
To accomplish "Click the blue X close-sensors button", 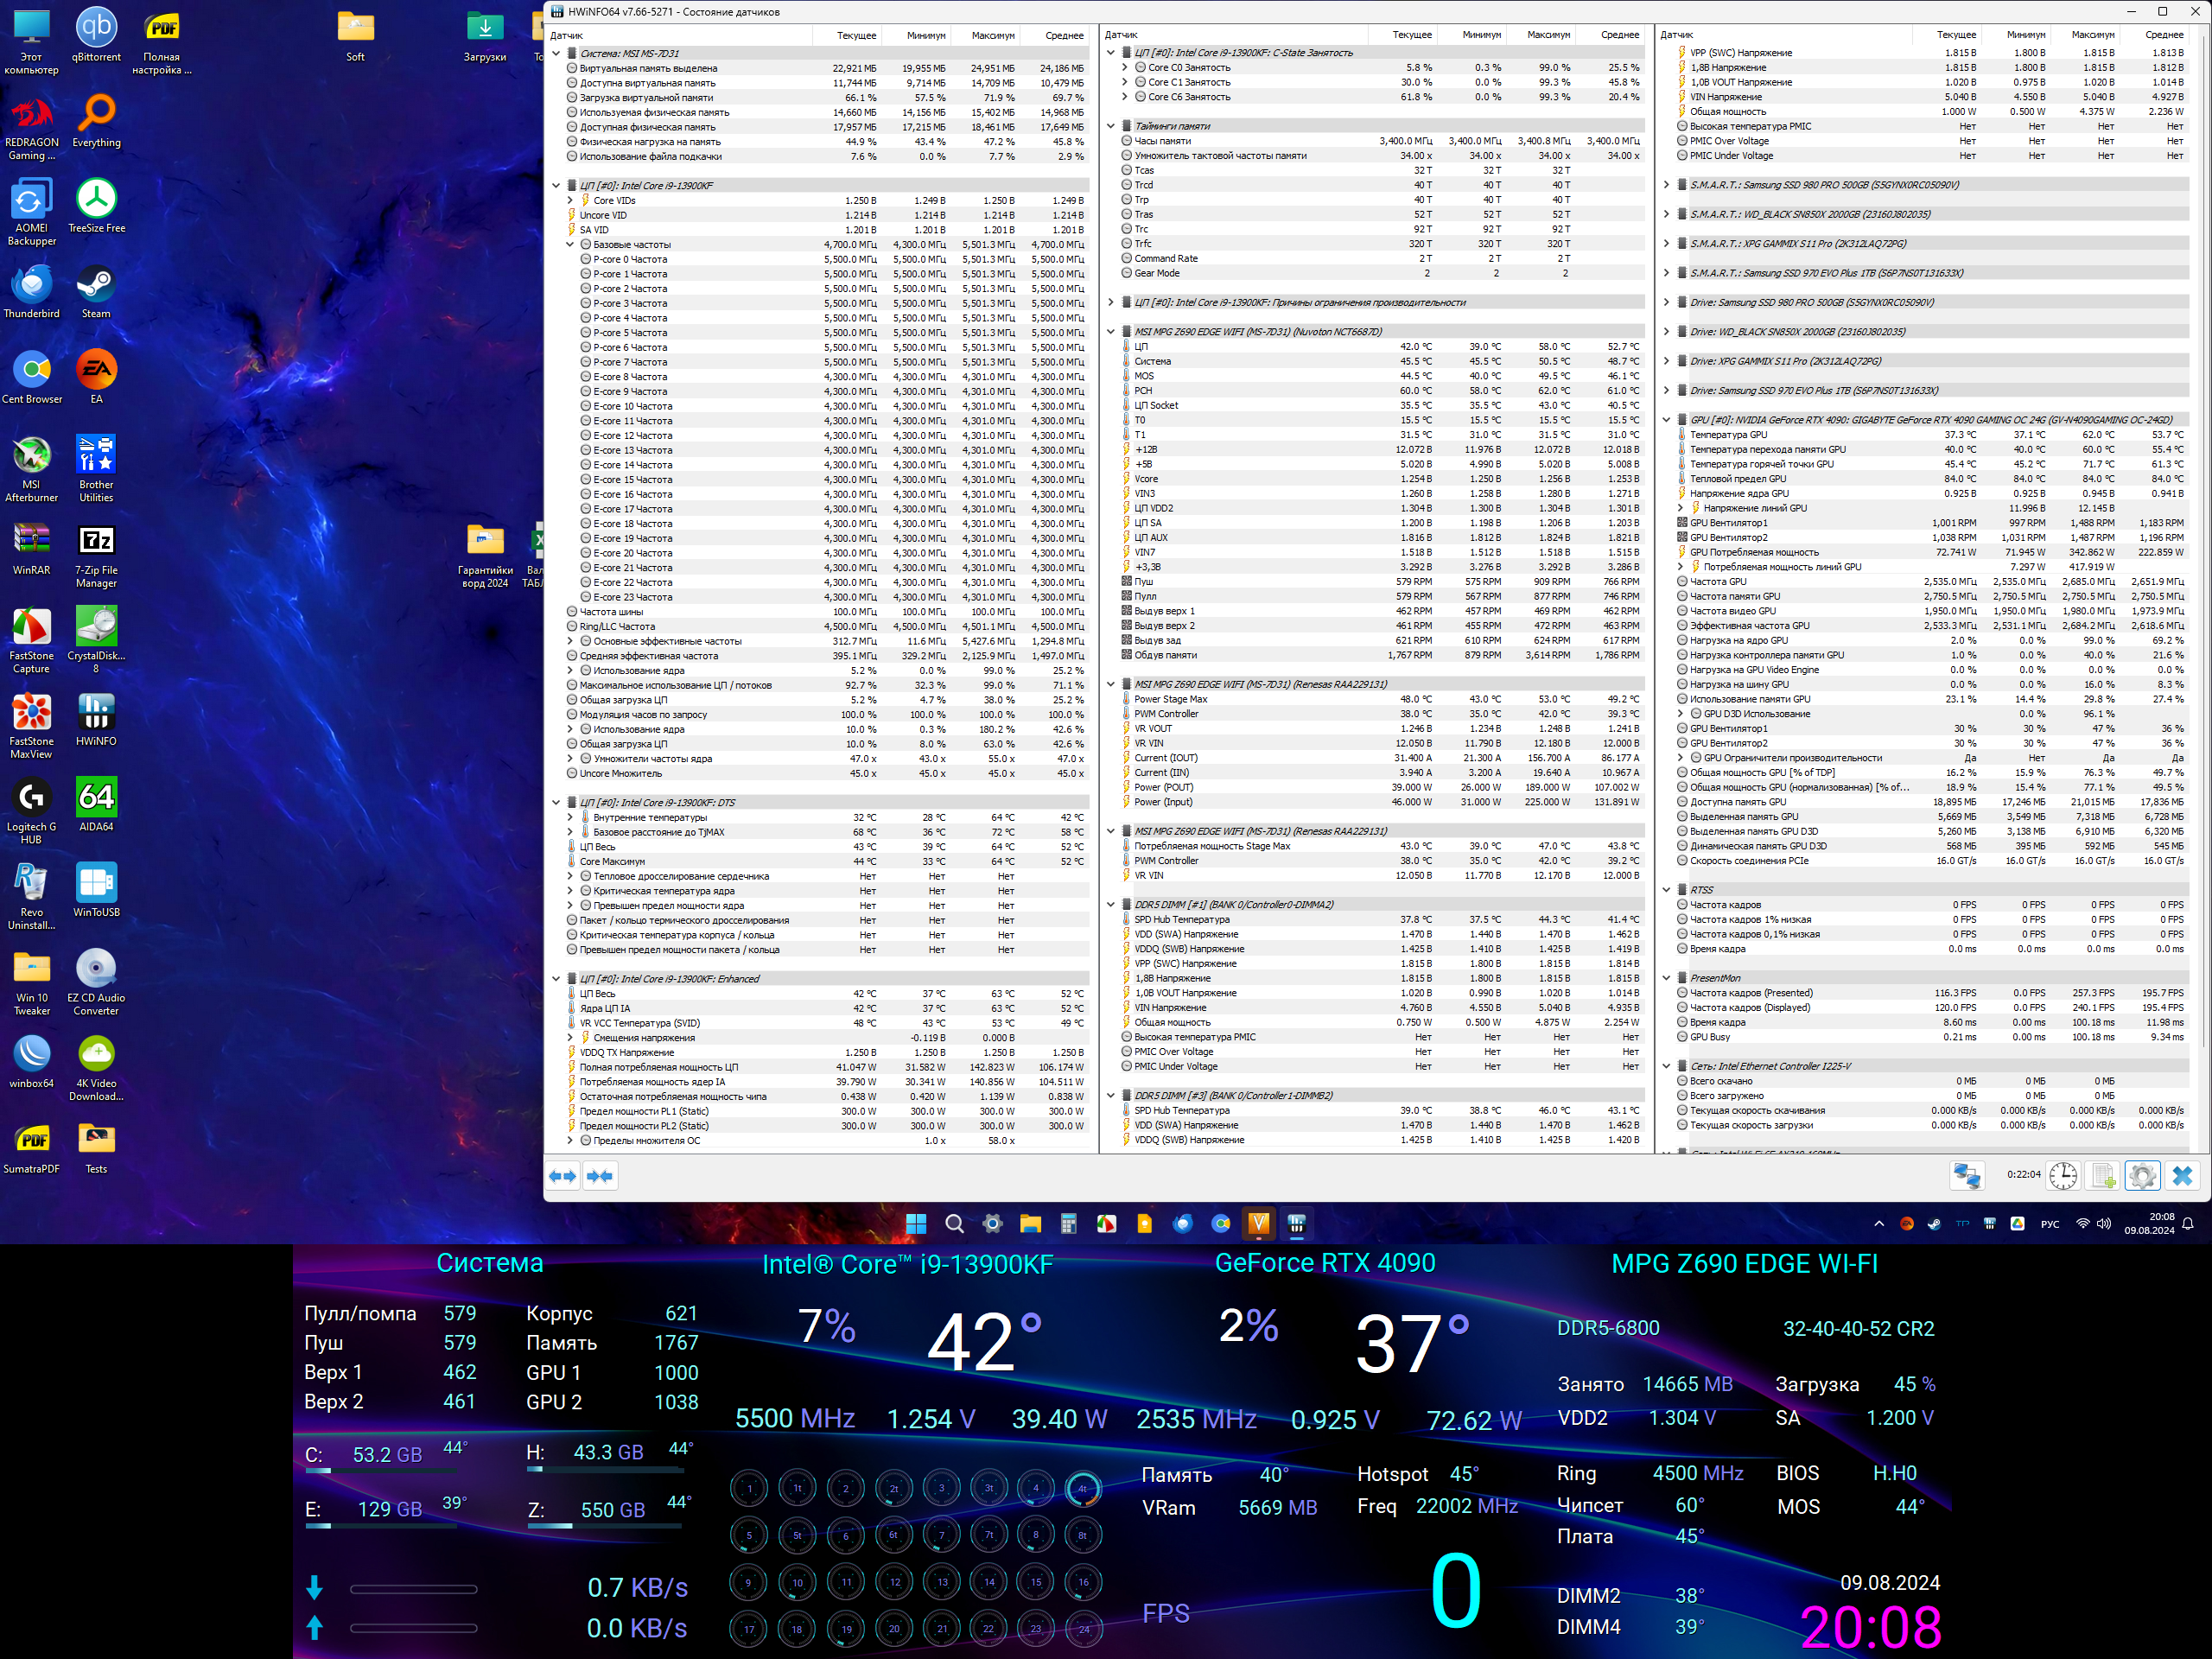I will (2182, 1176).
